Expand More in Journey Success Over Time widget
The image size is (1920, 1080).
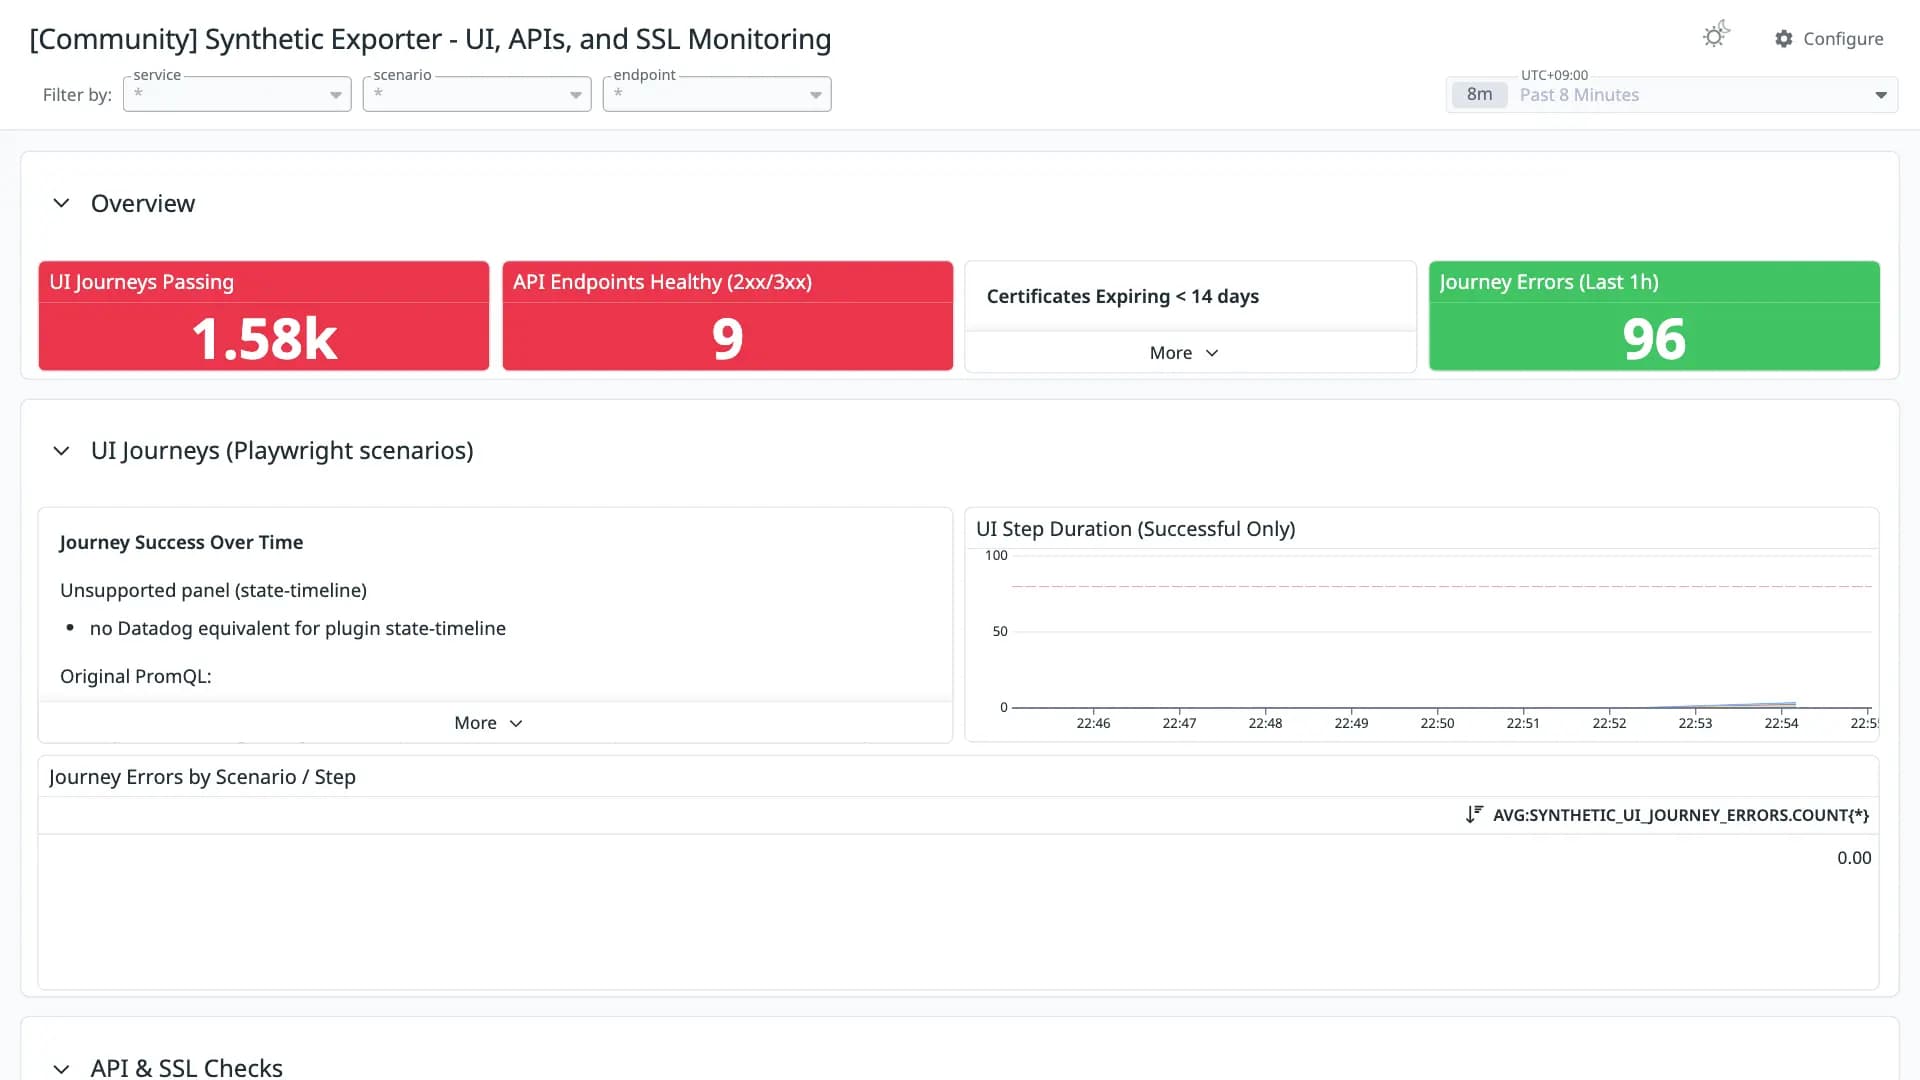[488, 723]
